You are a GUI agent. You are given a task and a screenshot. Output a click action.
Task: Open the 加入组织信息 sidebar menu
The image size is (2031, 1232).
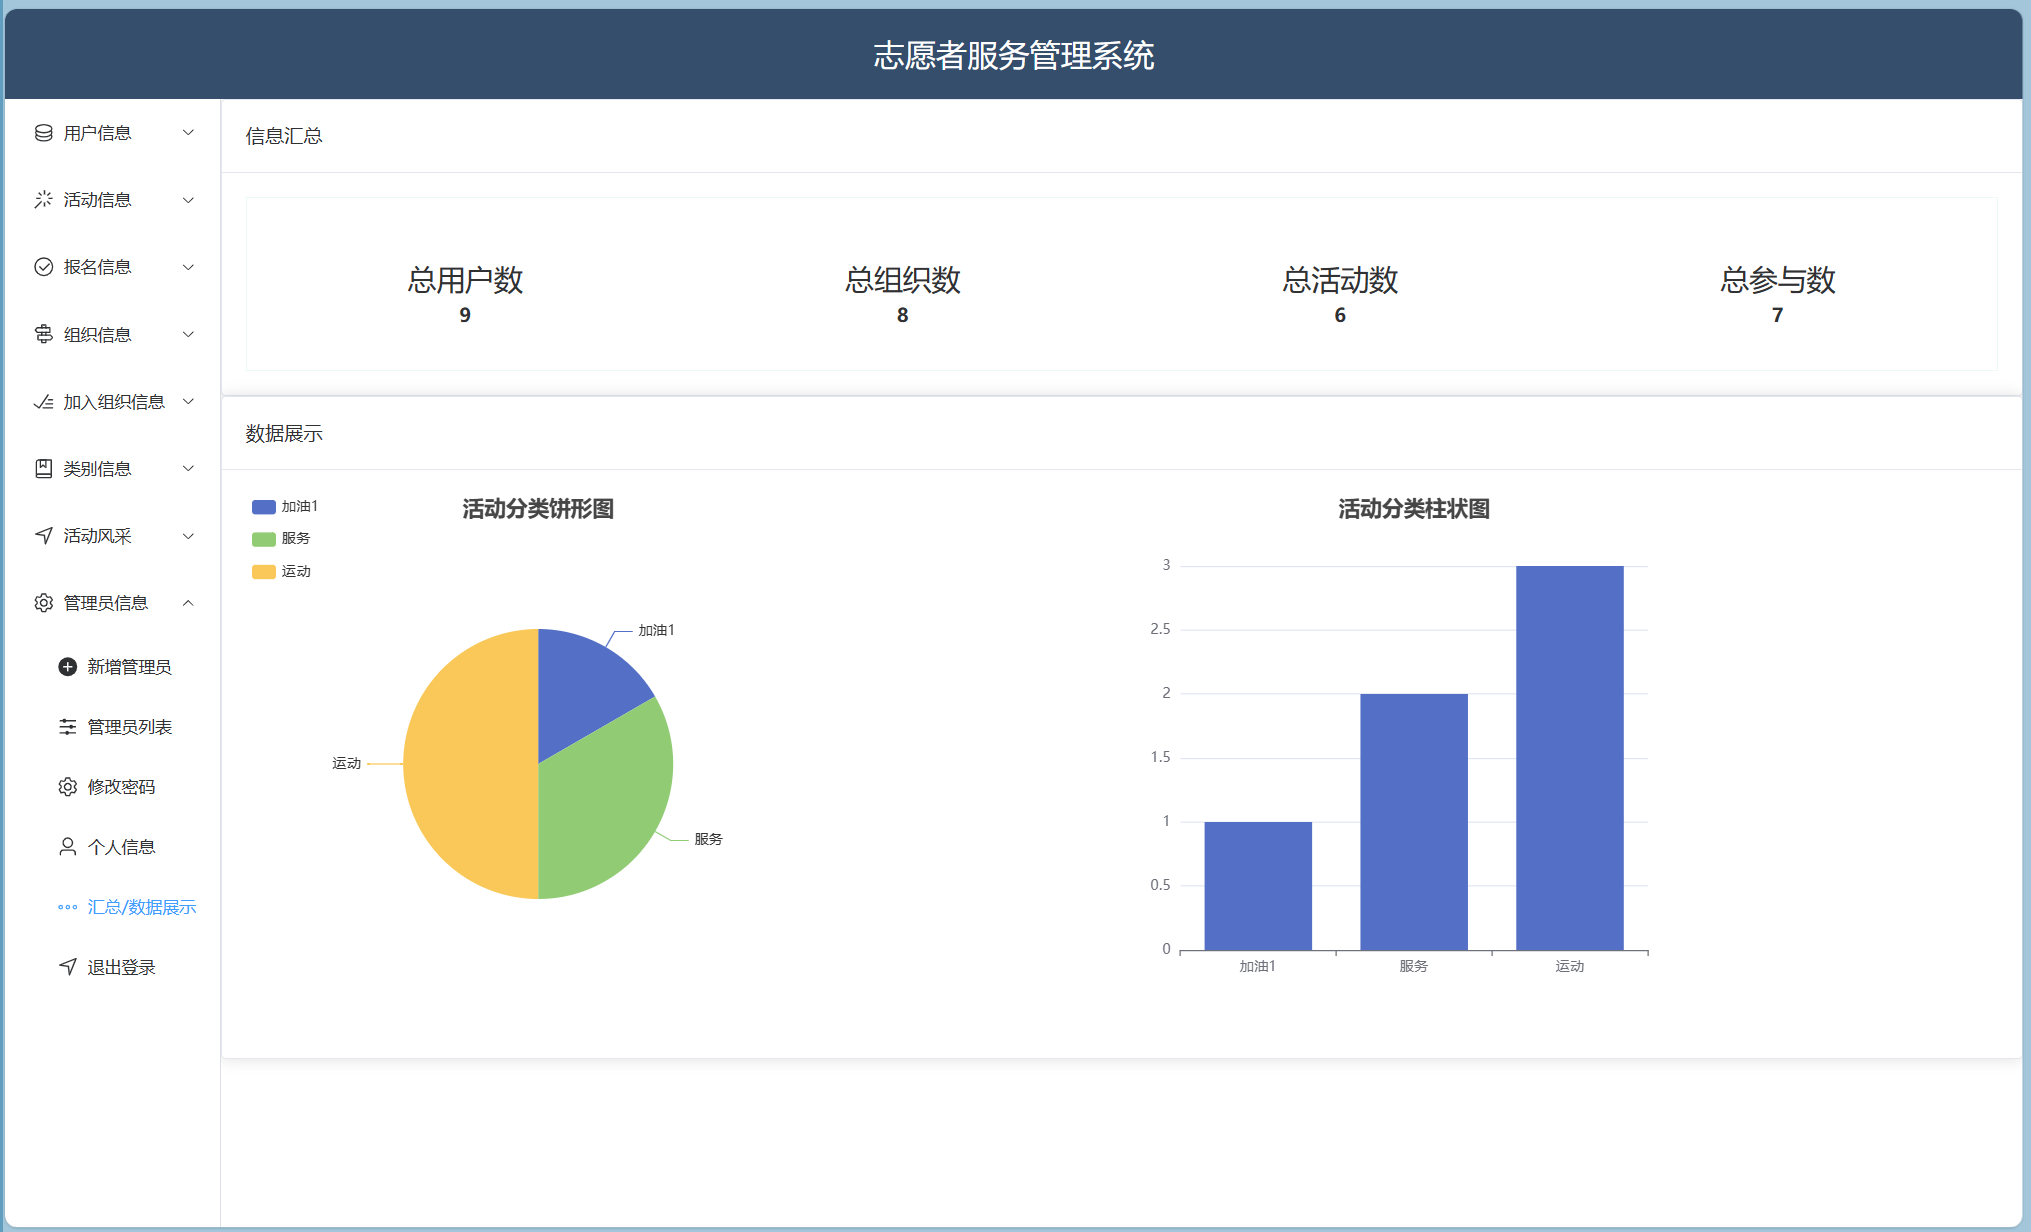[112, 402]
